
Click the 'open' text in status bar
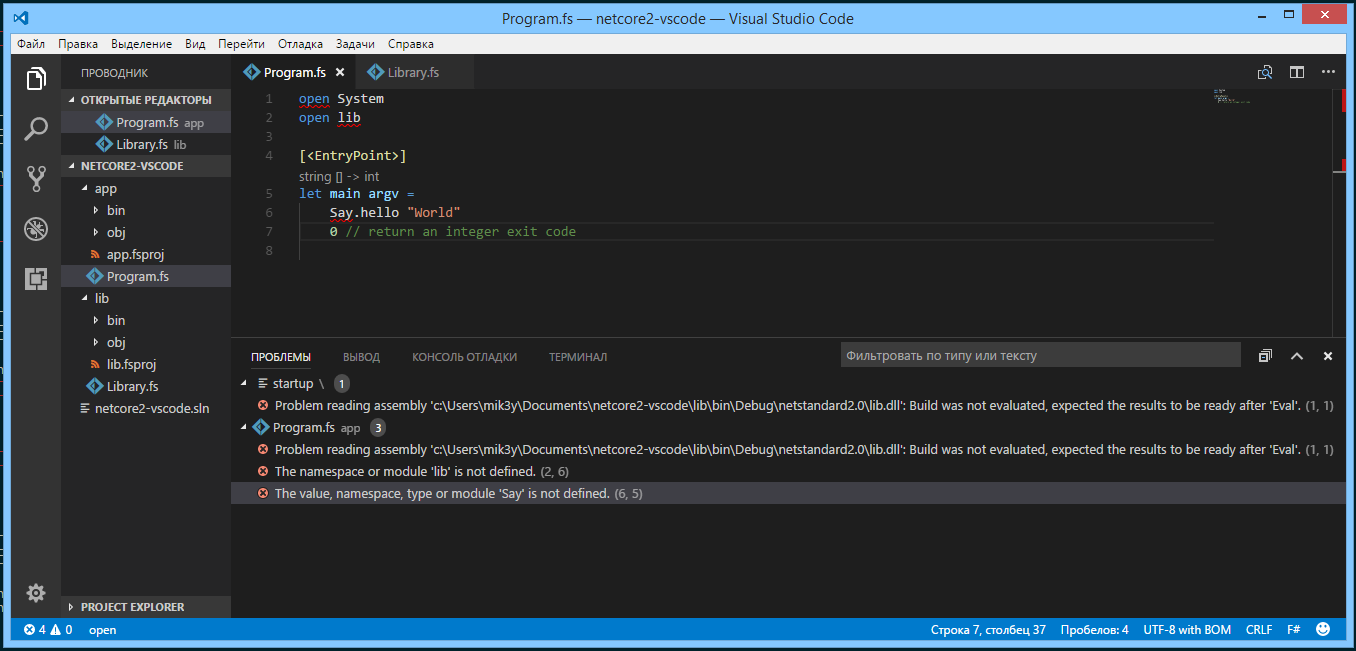click(x=102, y=630)
